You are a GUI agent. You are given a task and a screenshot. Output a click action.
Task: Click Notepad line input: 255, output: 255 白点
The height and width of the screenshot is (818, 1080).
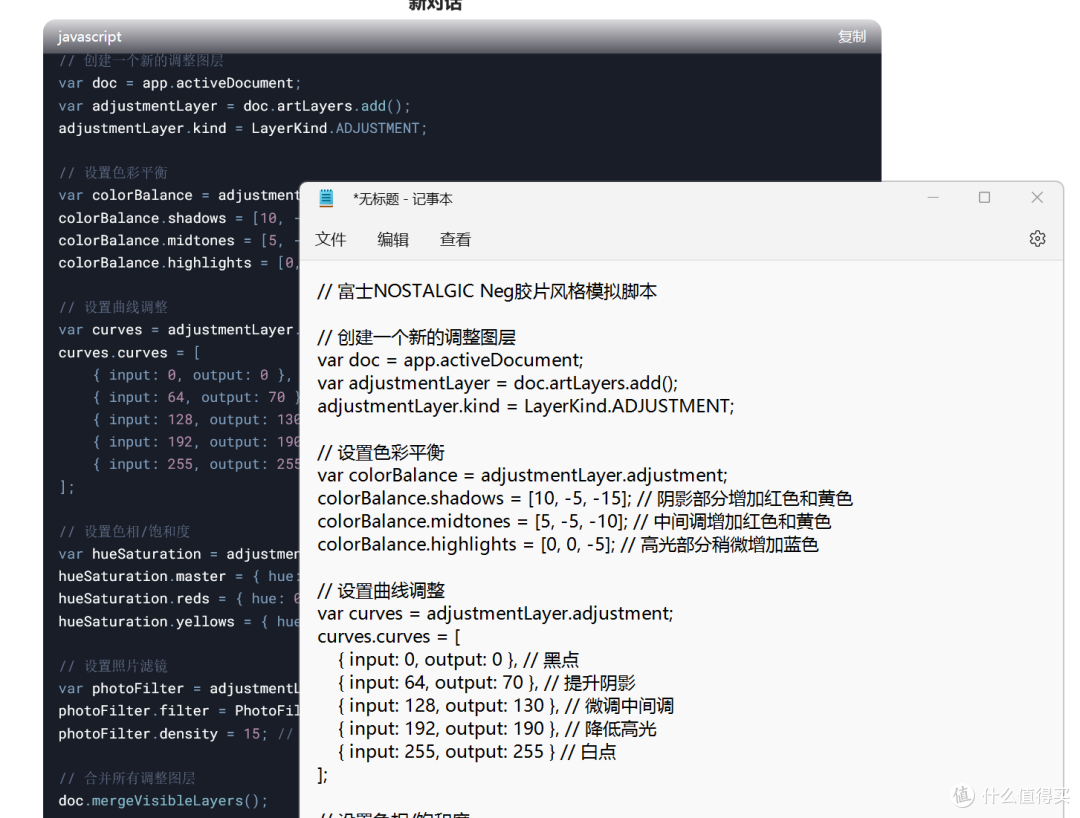click(x=477, y=751)
